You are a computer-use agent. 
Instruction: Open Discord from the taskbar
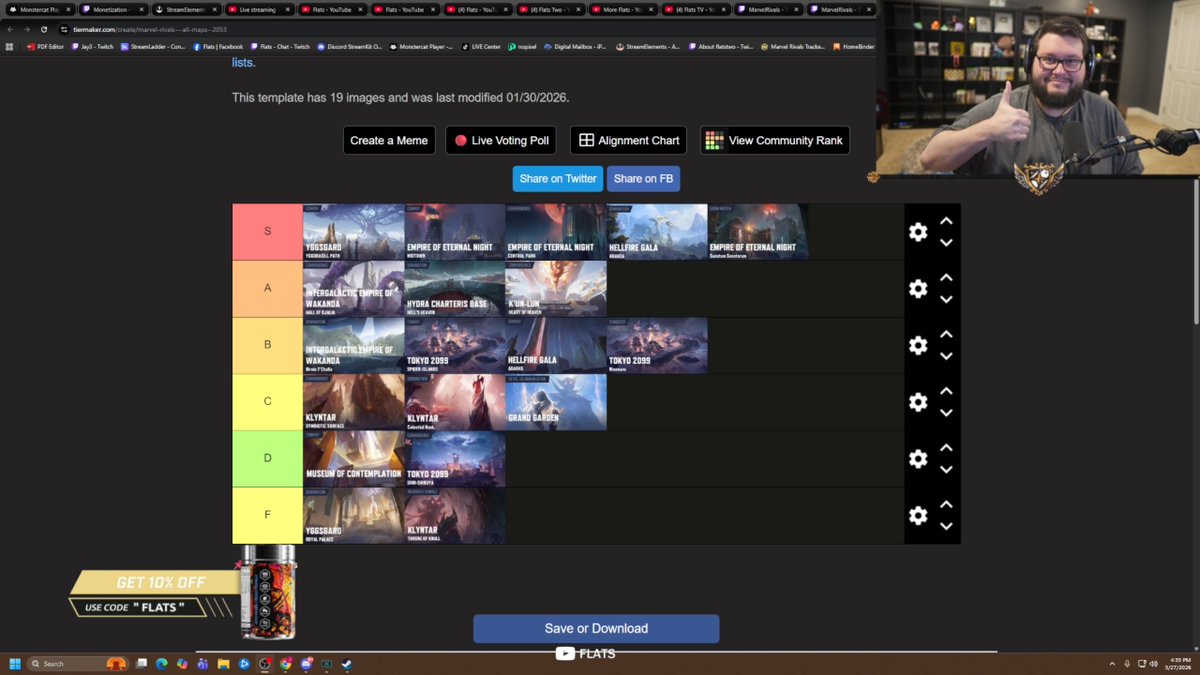point(306,664)
